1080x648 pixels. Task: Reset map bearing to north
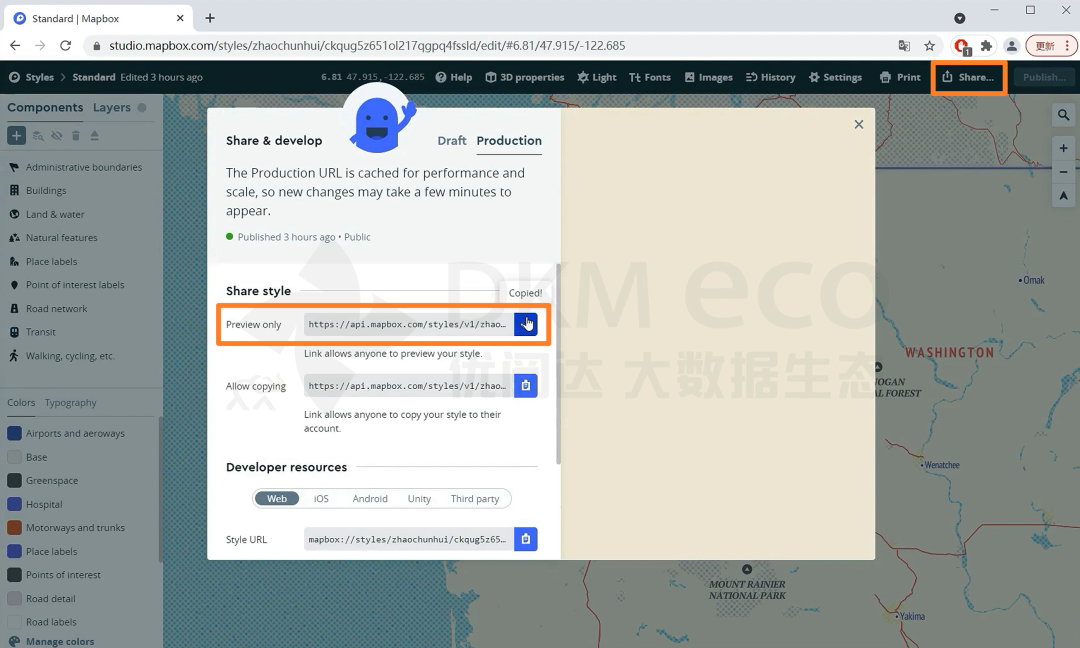[1063, 196]
